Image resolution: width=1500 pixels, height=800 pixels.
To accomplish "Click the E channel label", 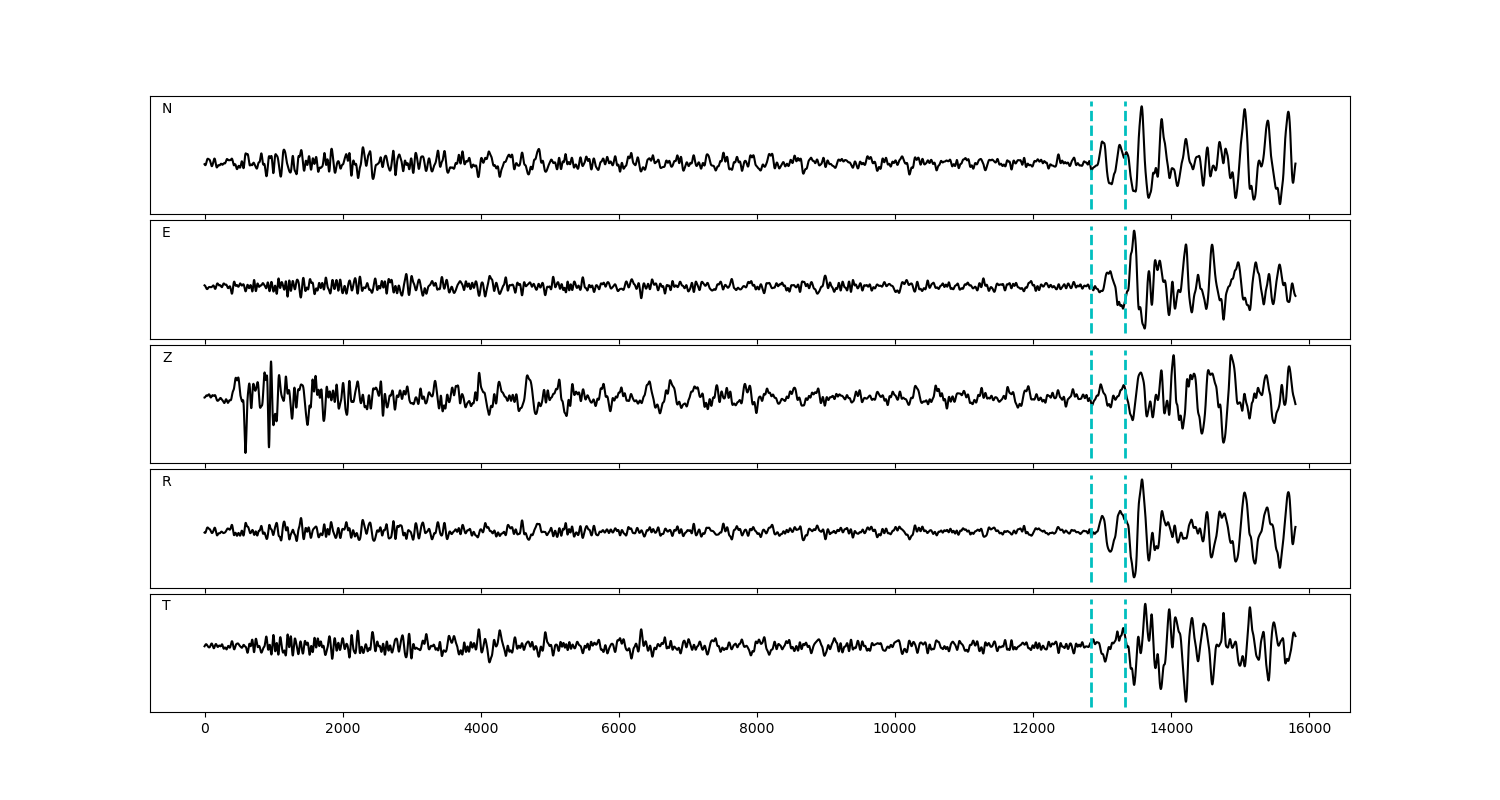I will pyautogui.click(x=166, y=233).
